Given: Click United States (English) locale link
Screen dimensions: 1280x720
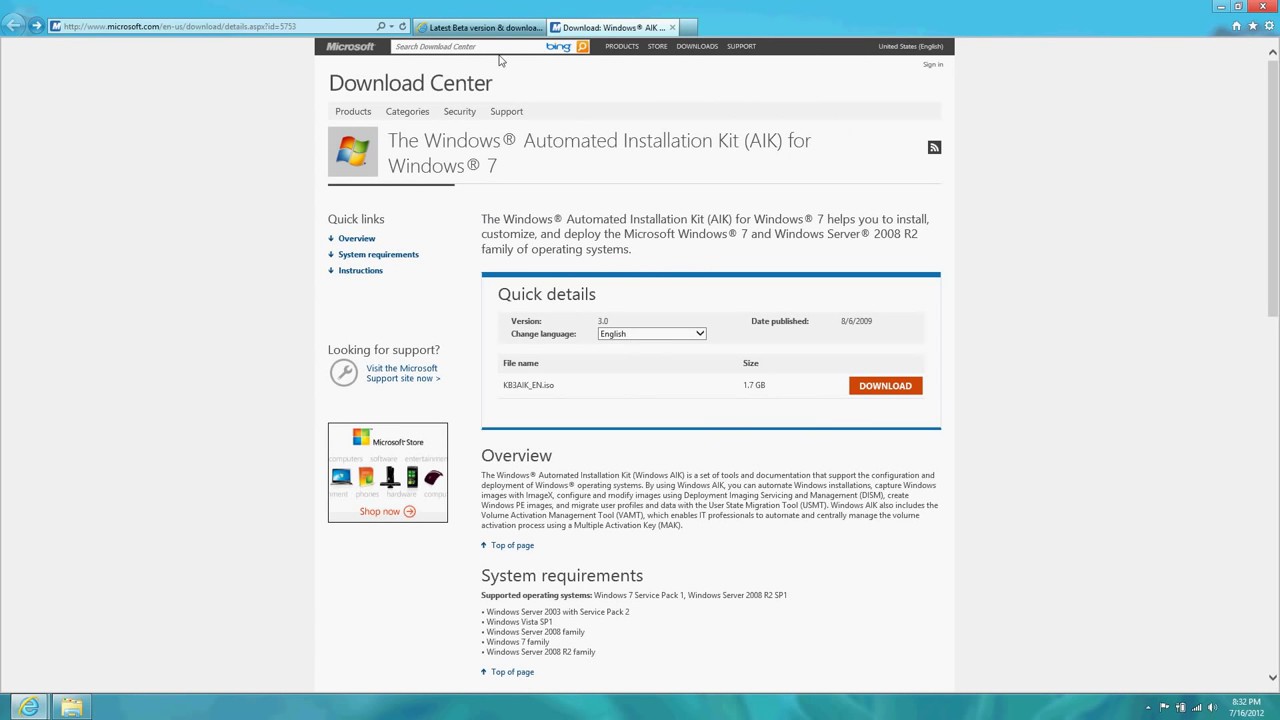Looking at the screenshot, I should point(910,46).
